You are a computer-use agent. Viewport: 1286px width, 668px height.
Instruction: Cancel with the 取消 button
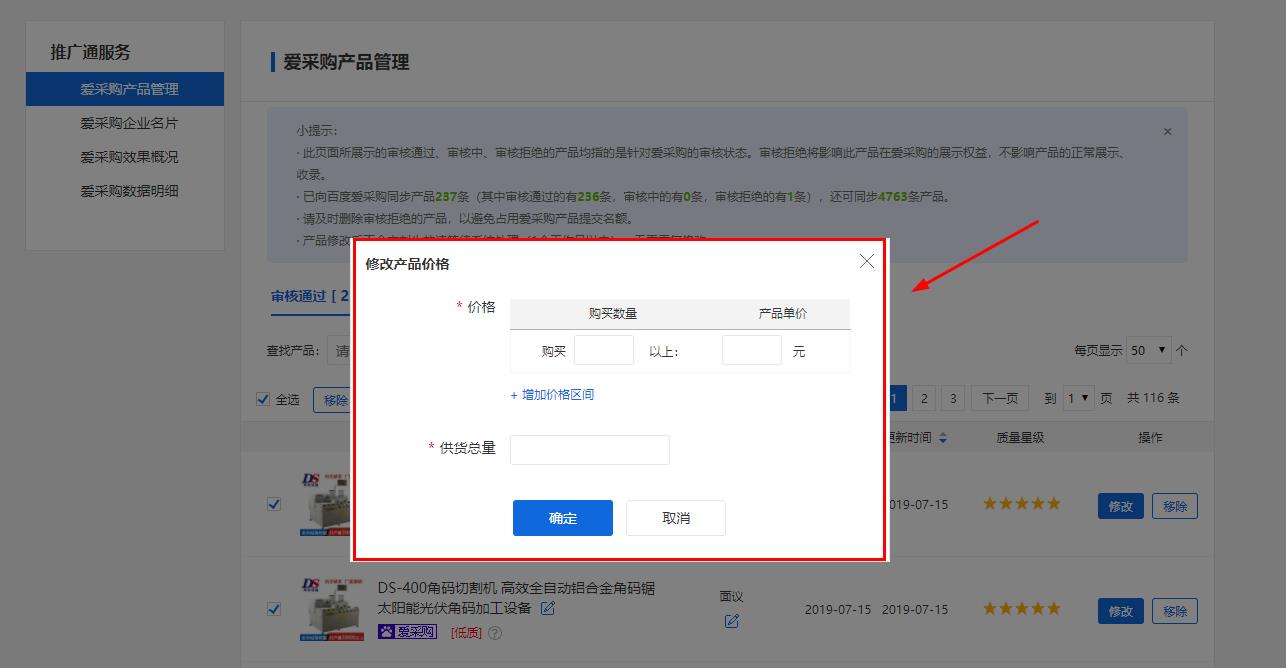(676, 518)
